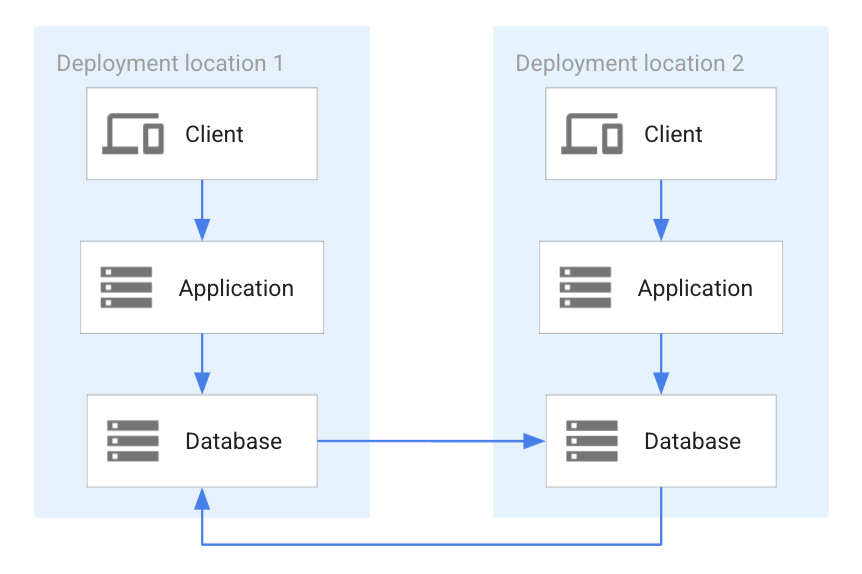
Task: Select arrow from Client to Application, location 1
Action: (202, 210)
